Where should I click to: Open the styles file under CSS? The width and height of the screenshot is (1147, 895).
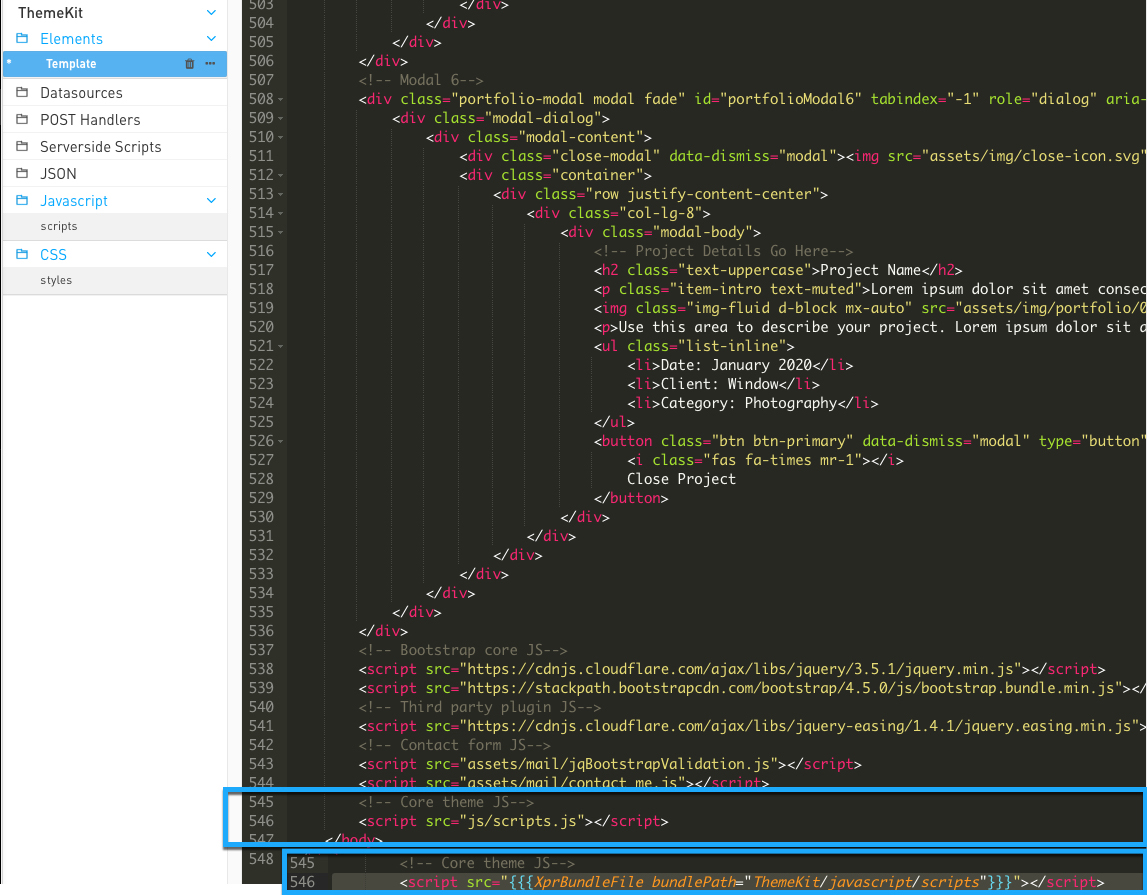coord(115,281)
